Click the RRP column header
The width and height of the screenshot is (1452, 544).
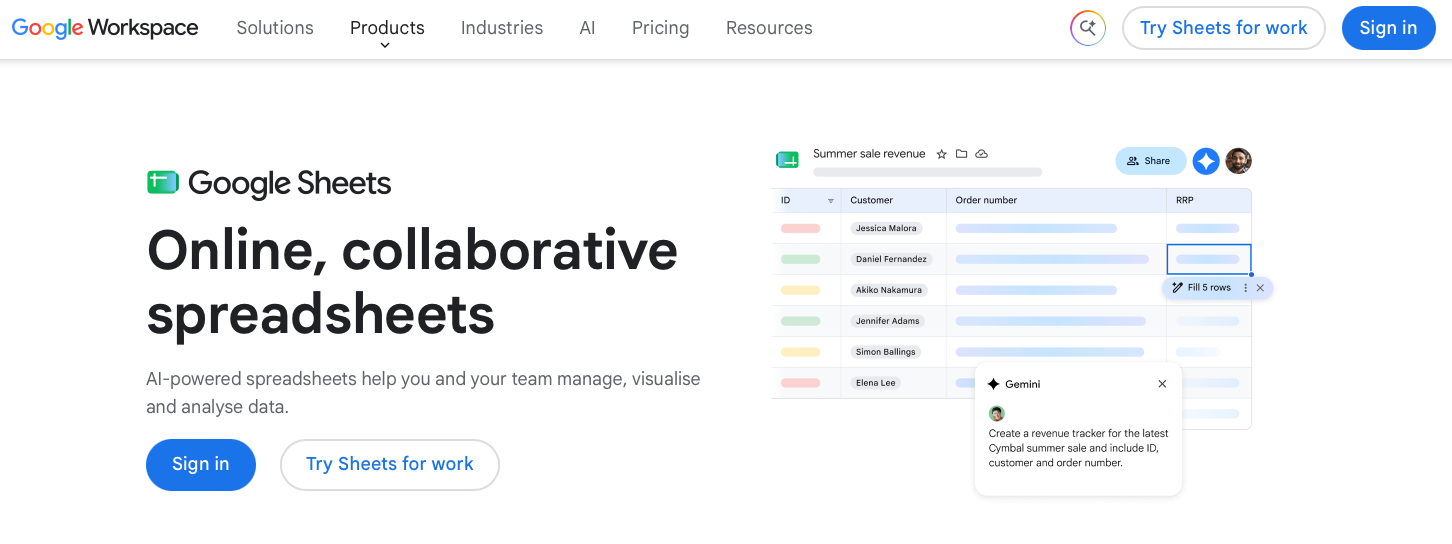(x=1185, y=201)
